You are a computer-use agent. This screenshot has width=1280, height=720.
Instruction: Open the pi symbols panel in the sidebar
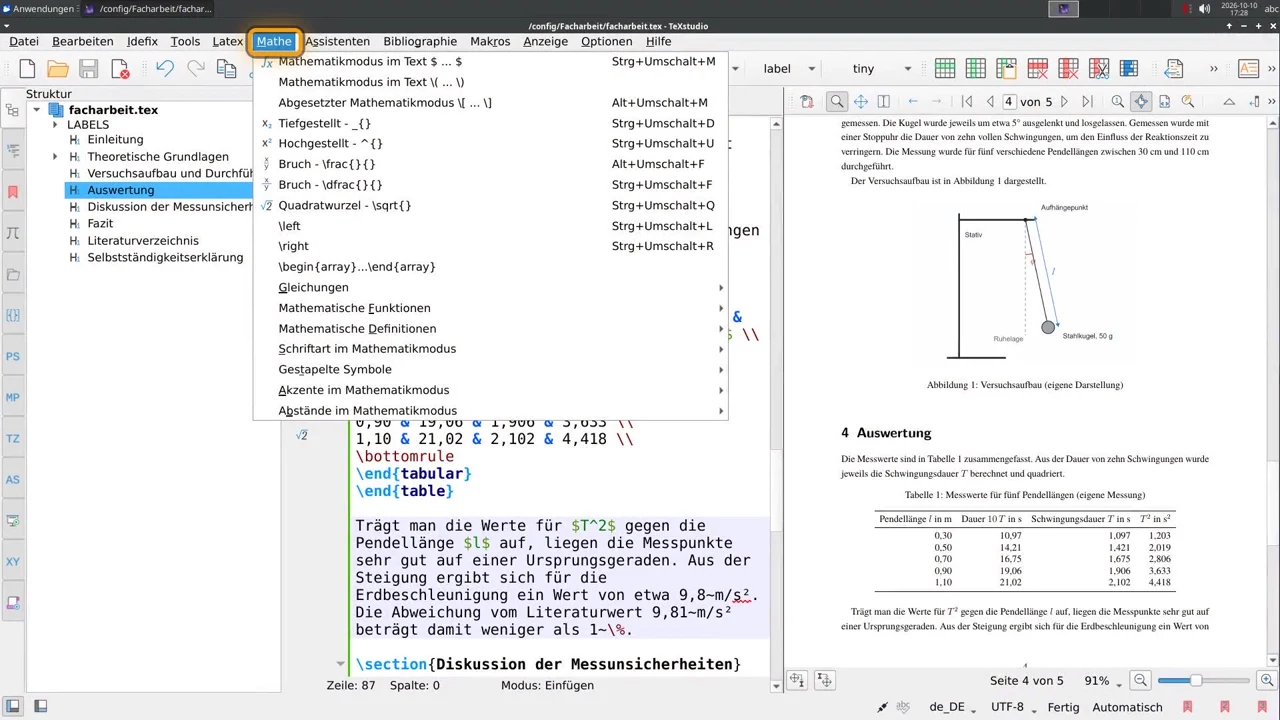click(x=13, y=232)
